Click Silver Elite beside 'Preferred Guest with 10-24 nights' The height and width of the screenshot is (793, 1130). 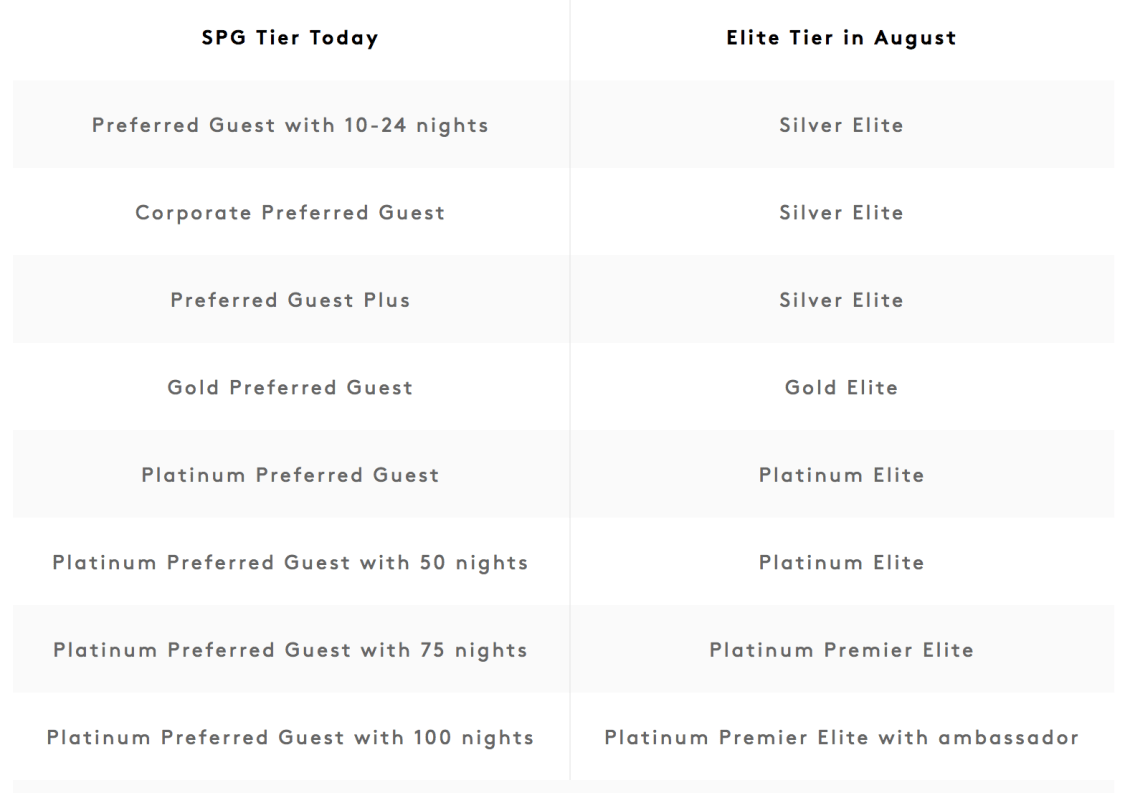coord(841,125)
